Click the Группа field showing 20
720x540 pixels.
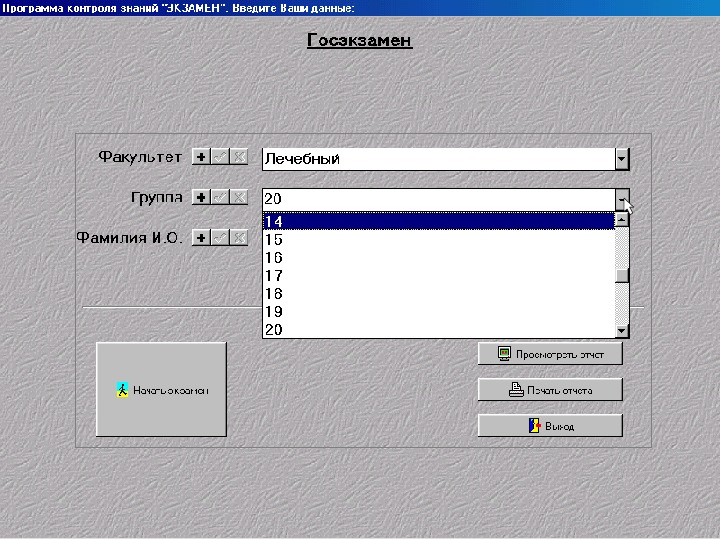439,199
